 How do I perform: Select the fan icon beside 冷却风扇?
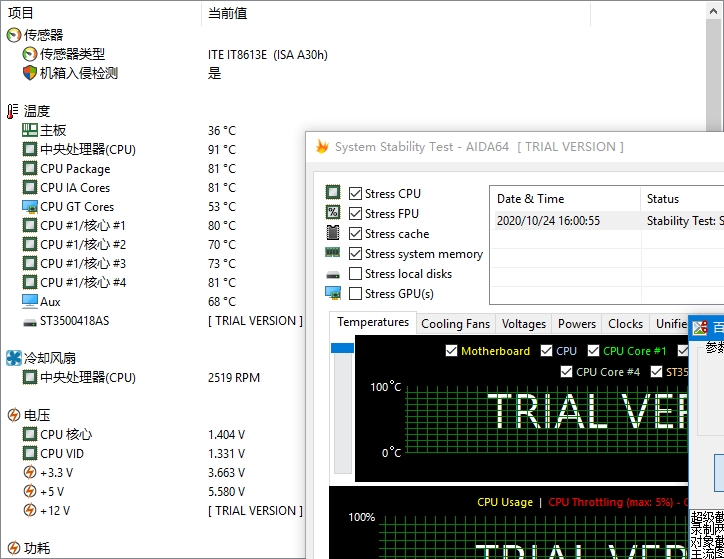[14, 358]
